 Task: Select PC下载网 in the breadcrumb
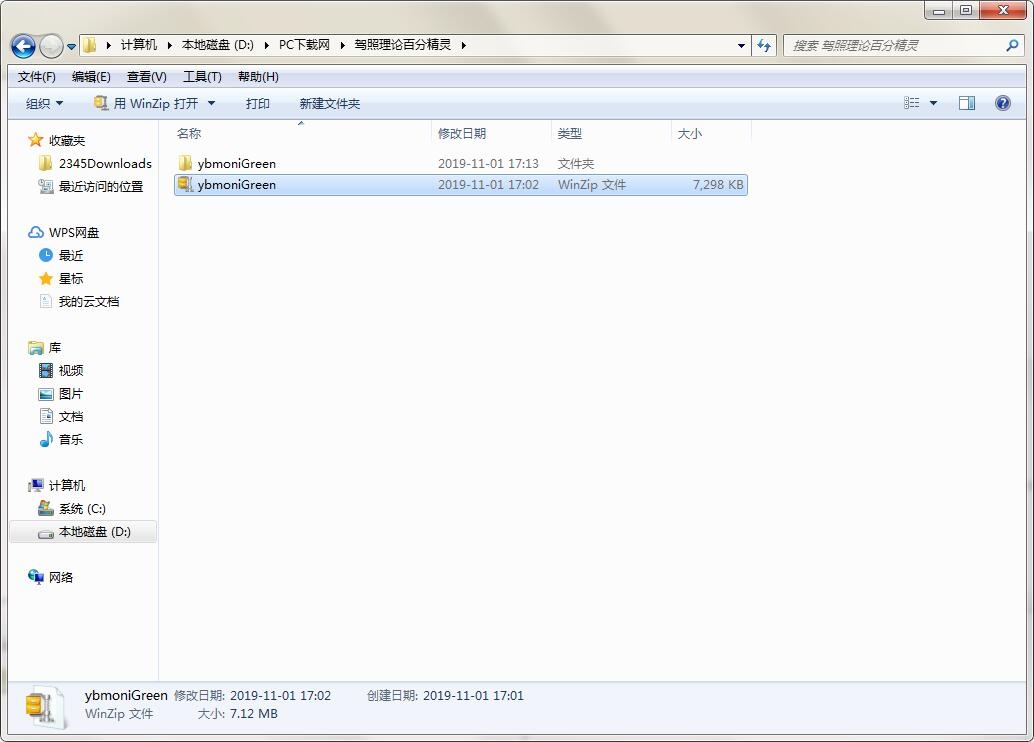(x=304, y=45)
